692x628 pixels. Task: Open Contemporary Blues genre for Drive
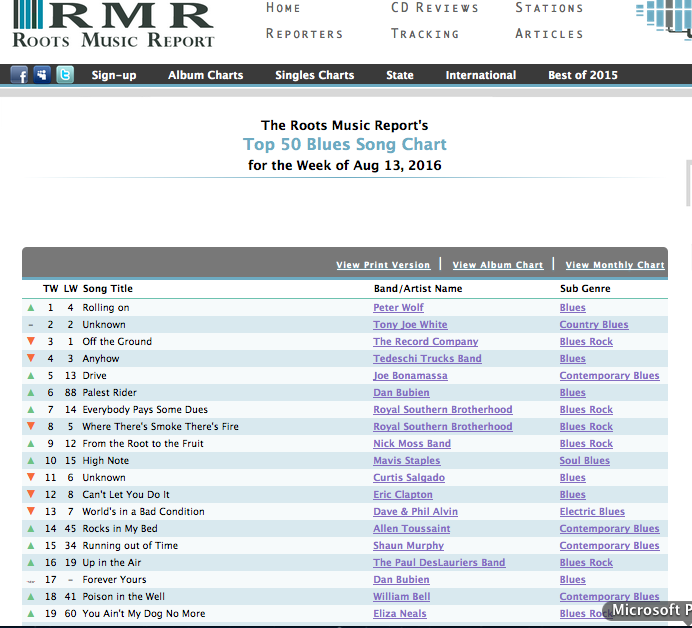point(609,376)
